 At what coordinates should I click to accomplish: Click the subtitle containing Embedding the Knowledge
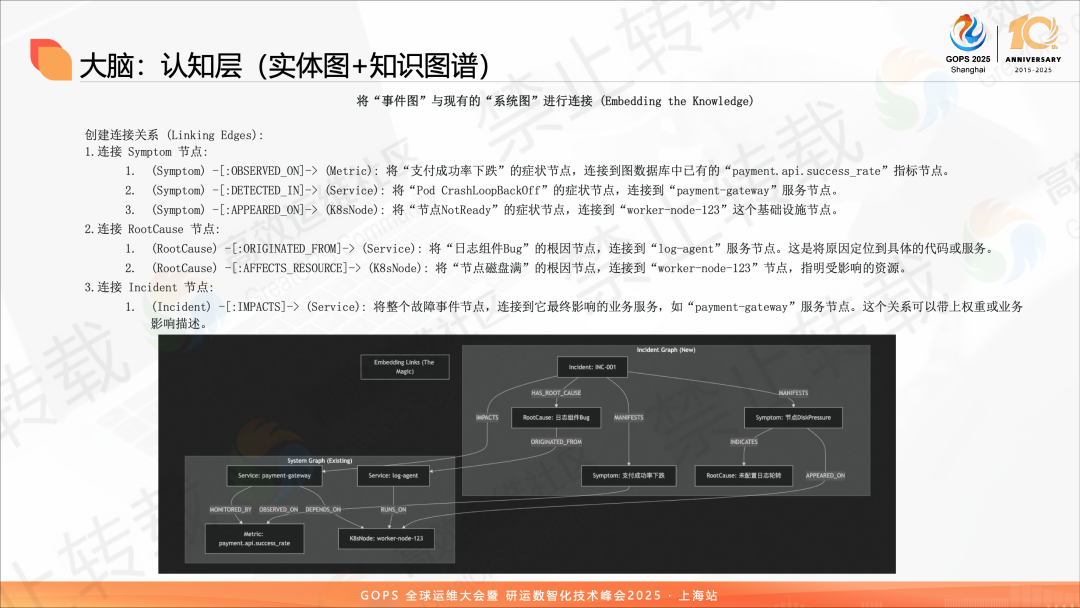click(x=555, y=101)
